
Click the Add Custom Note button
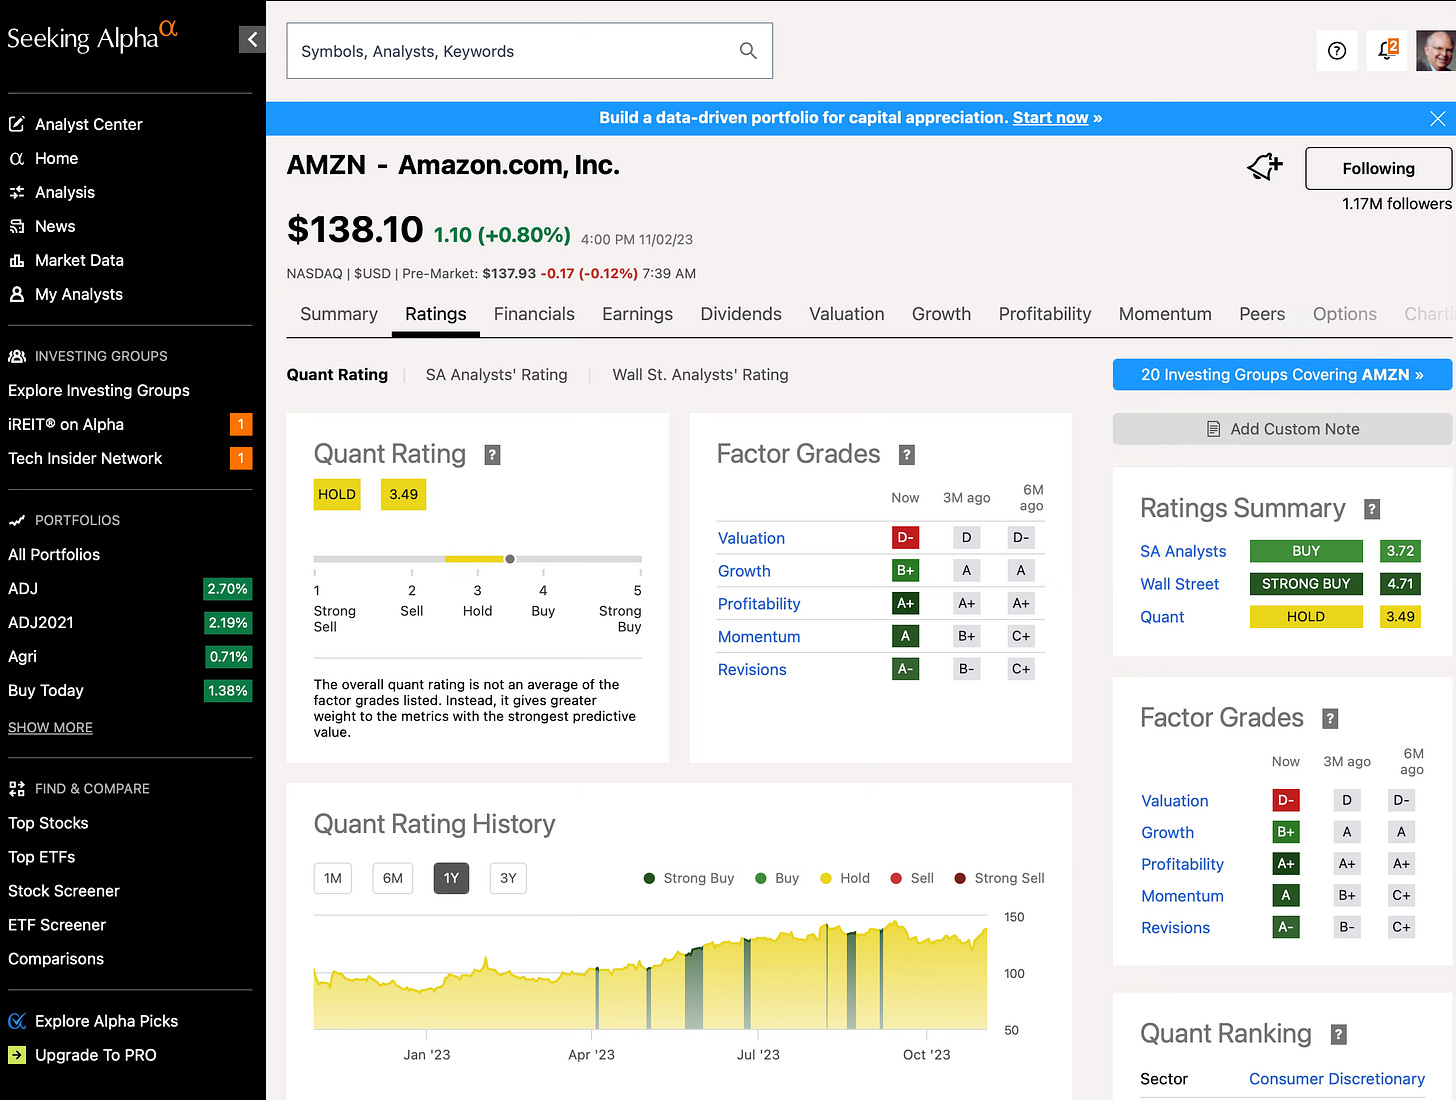(x=1282, y=429)
